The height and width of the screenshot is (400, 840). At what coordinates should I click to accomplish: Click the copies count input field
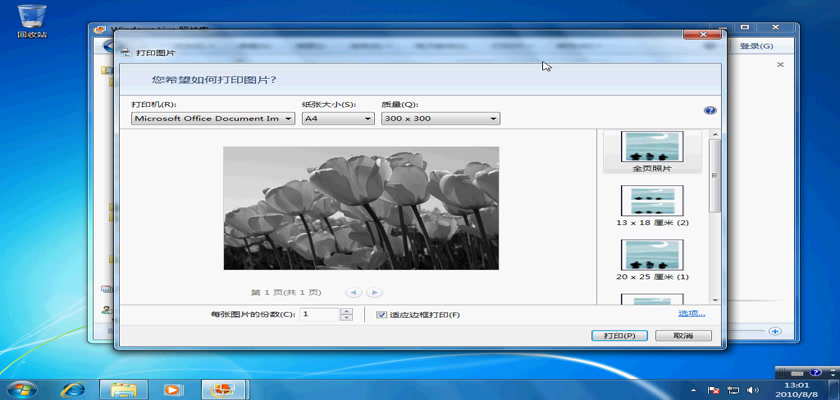[x=320, y=314]
